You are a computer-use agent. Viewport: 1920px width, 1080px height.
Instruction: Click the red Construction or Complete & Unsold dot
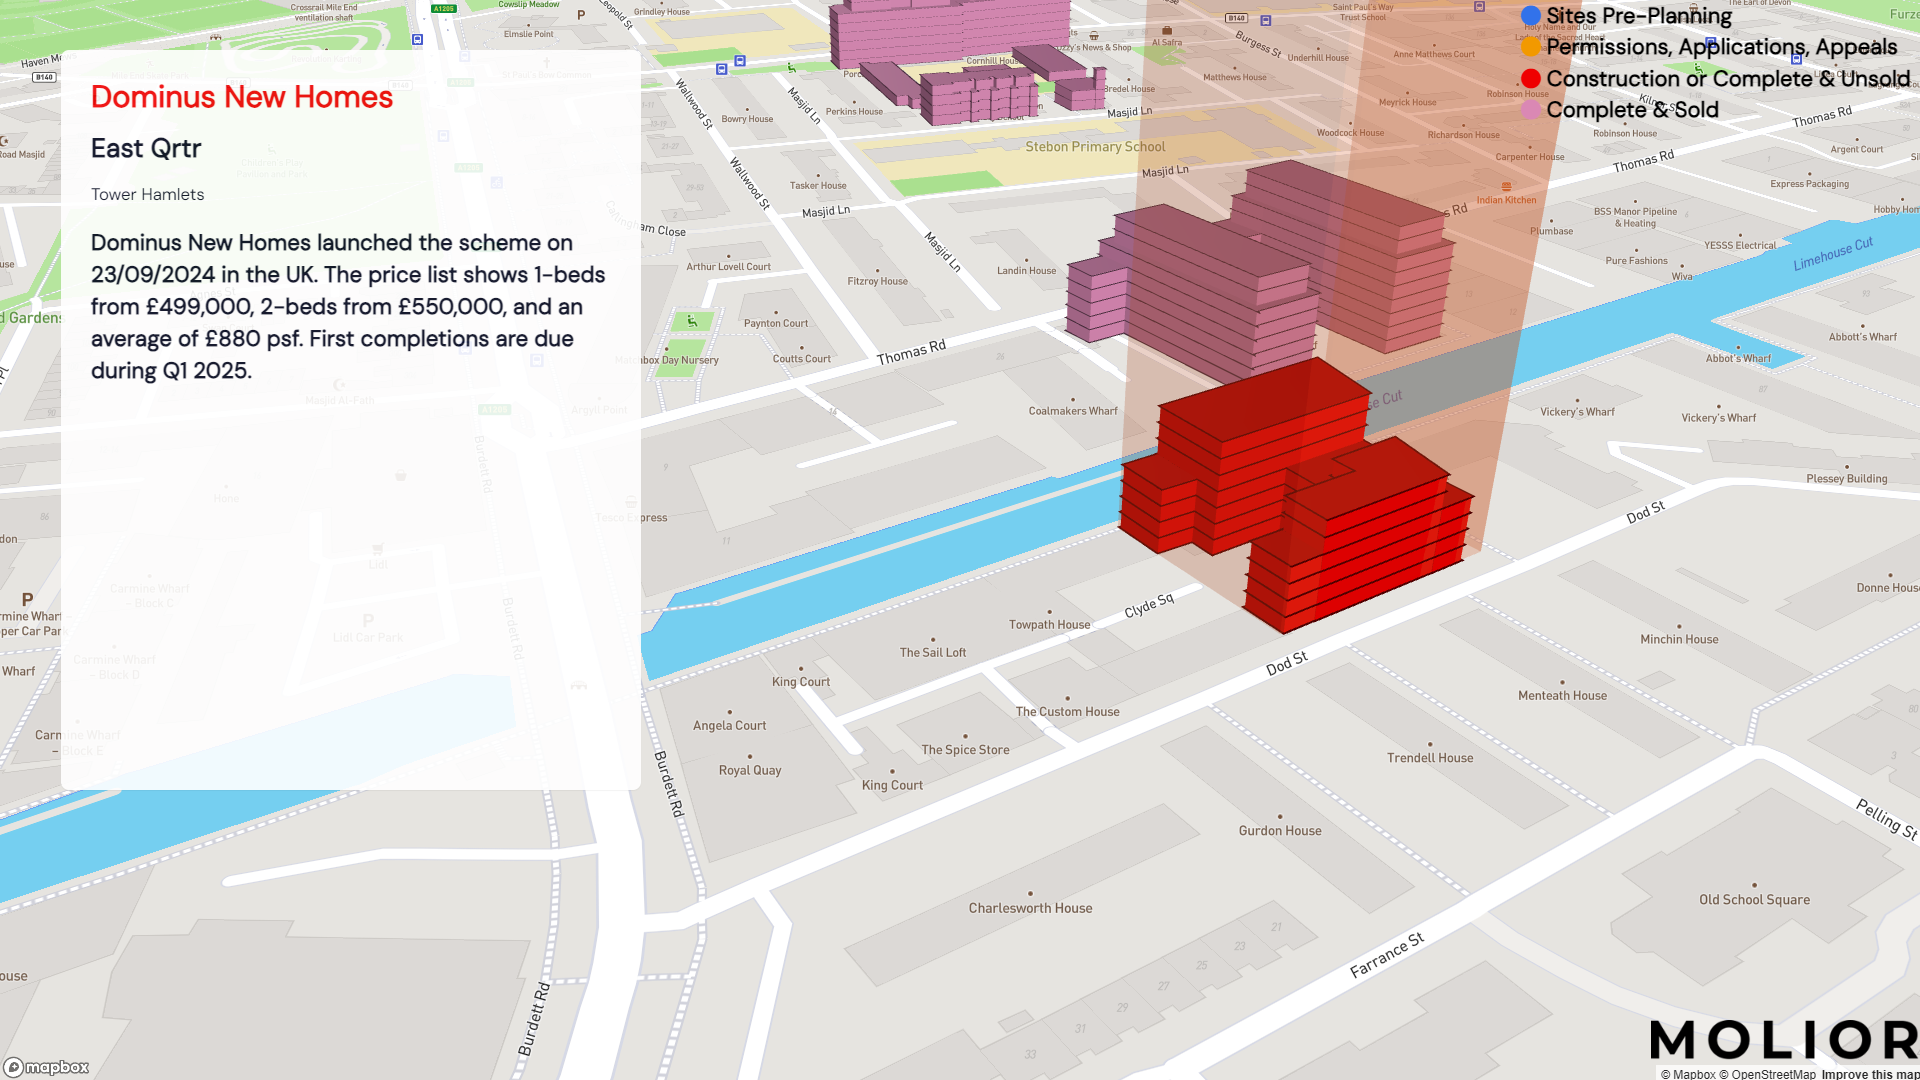pos(1531,79)
